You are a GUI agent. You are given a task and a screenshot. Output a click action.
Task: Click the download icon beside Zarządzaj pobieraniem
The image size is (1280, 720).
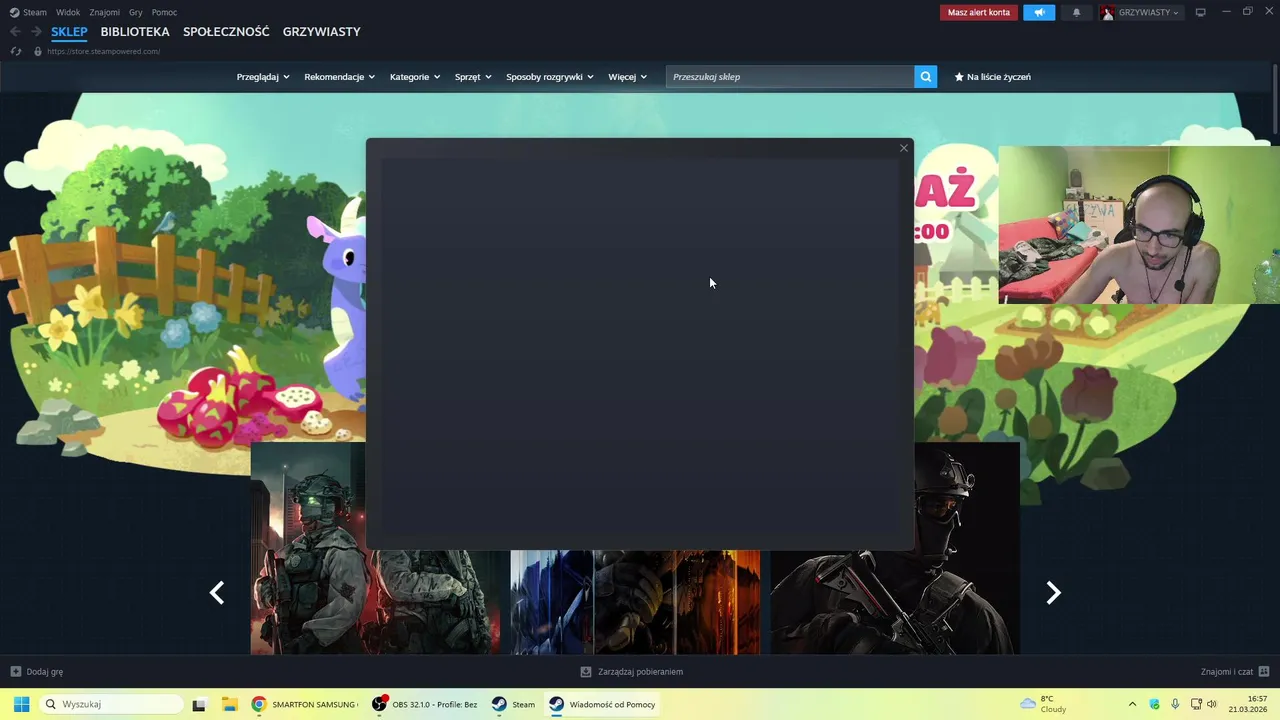click(x=586, y=671)
